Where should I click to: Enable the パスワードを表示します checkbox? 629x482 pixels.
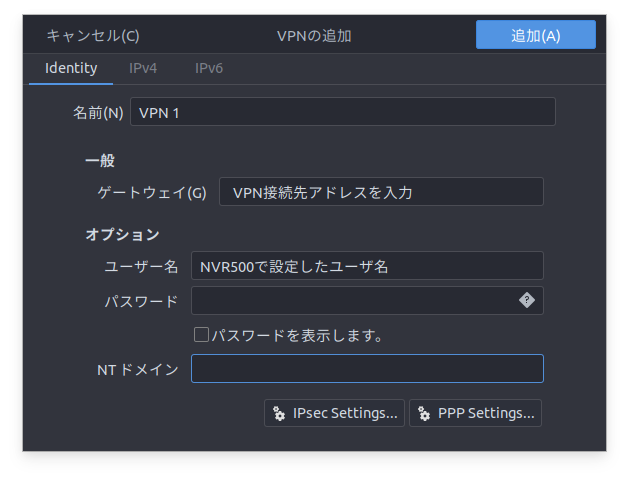pyautogui.click(x=201, y=335)
